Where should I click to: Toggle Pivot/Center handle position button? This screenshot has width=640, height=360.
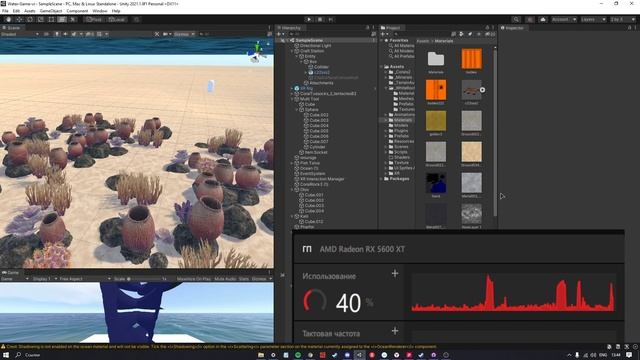tap(93, 19)
